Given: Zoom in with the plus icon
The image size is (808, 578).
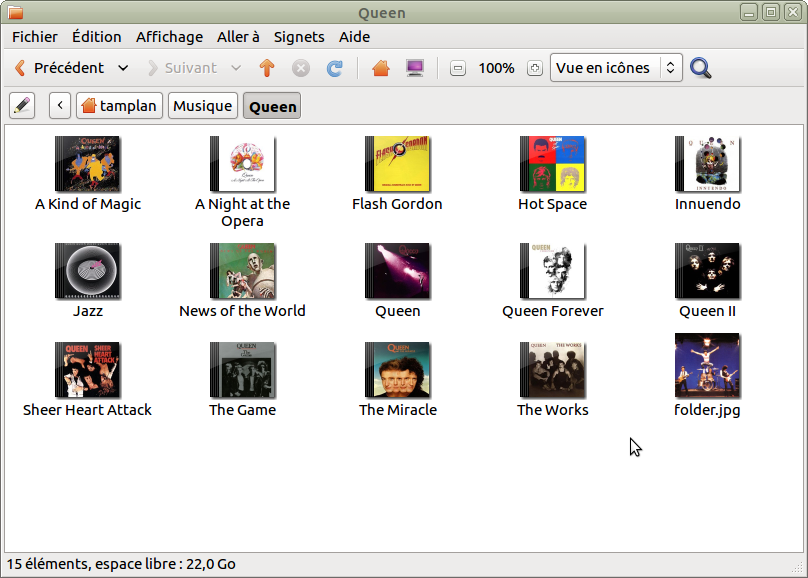Looking at the screenshot, I should click(535, 68).
